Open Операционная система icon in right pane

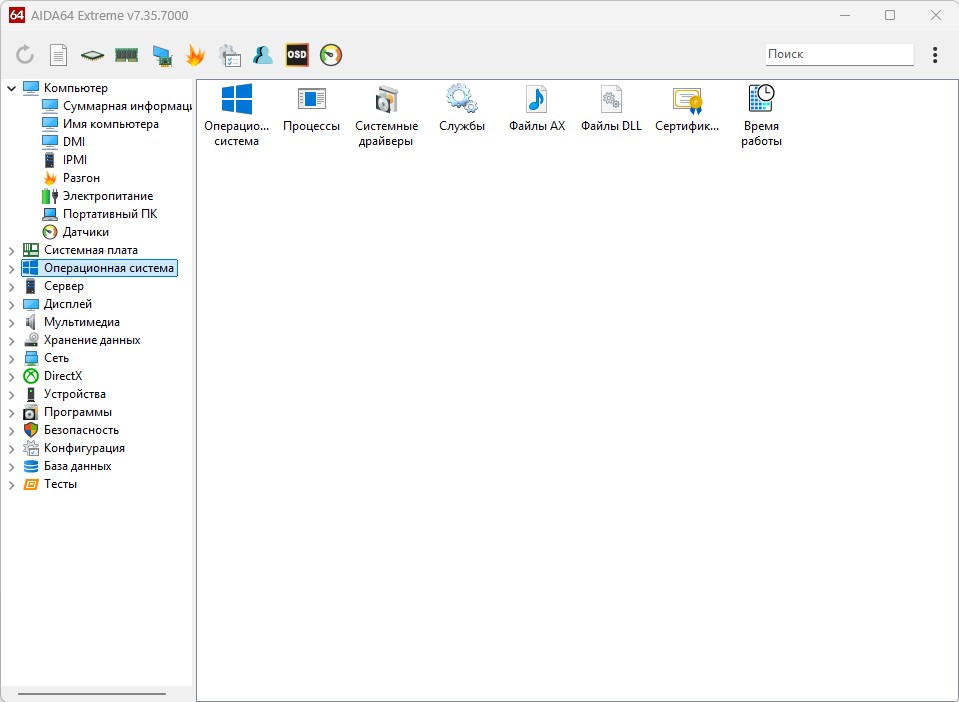pos(237,115)
